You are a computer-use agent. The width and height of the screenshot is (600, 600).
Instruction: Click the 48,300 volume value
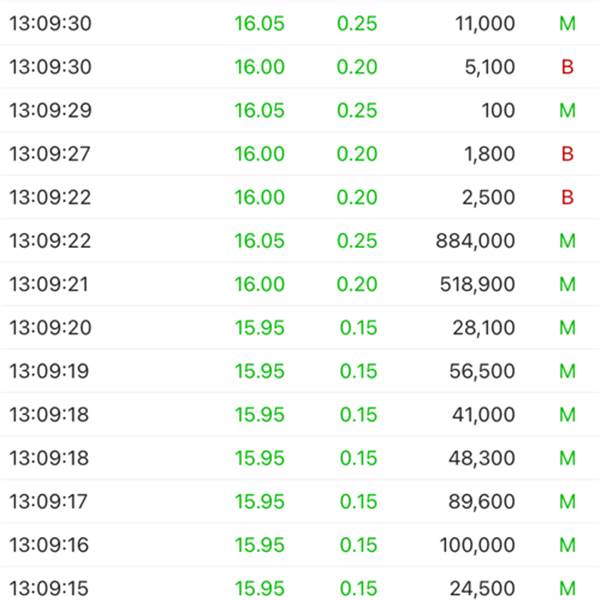482,458
